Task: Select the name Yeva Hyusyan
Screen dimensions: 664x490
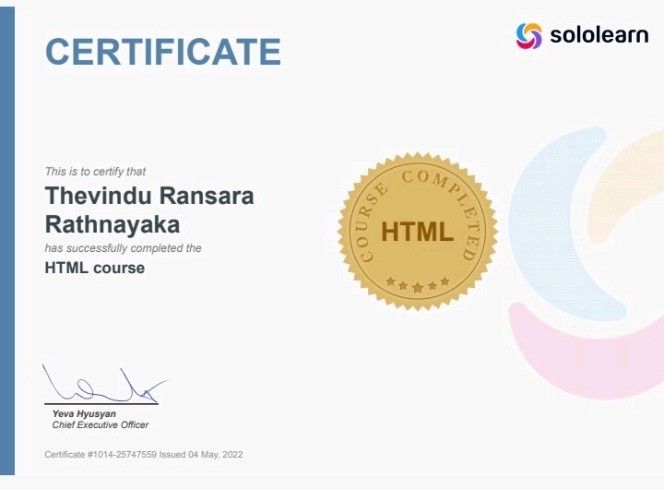Action: 83,414
